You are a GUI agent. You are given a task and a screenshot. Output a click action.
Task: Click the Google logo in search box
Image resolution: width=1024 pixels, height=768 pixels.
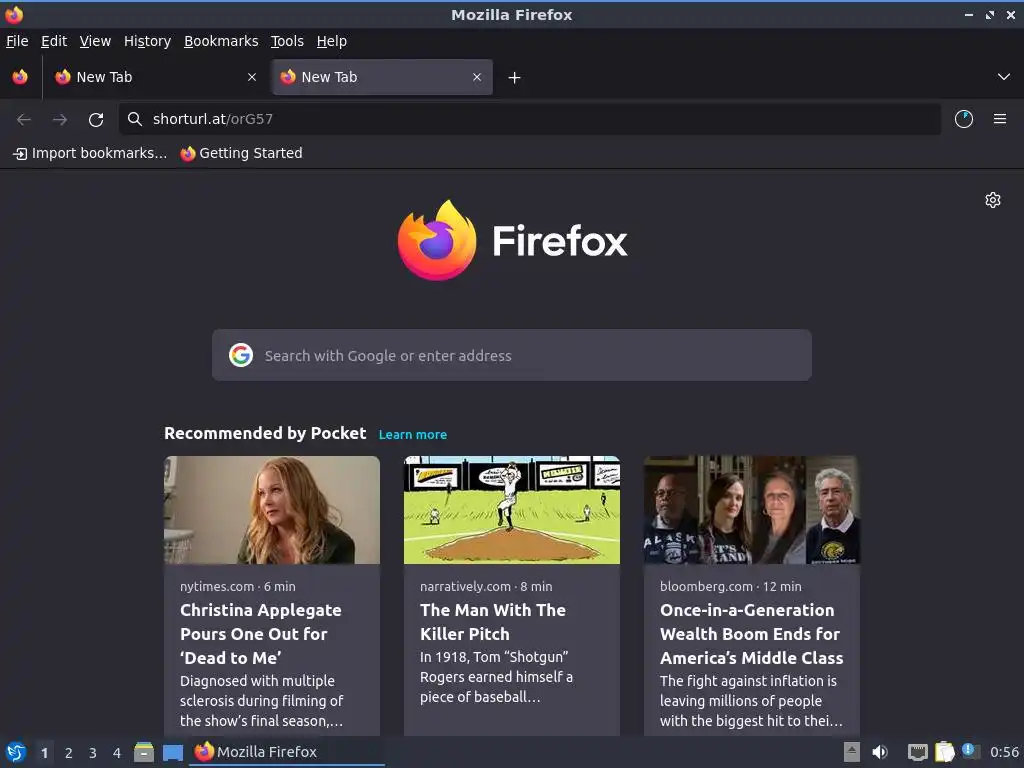point(241,355)
